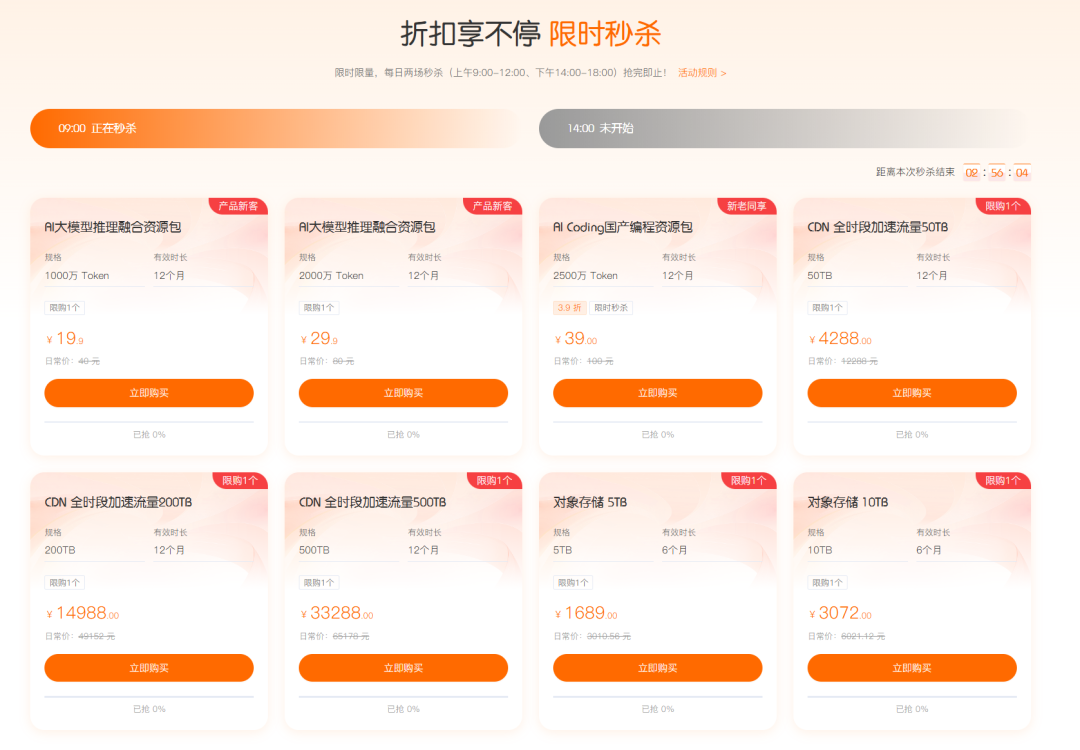Click the 已抢 0% progress bar on AI Coding card
This screenshot has height=750, width=1080.
point(657,421)
